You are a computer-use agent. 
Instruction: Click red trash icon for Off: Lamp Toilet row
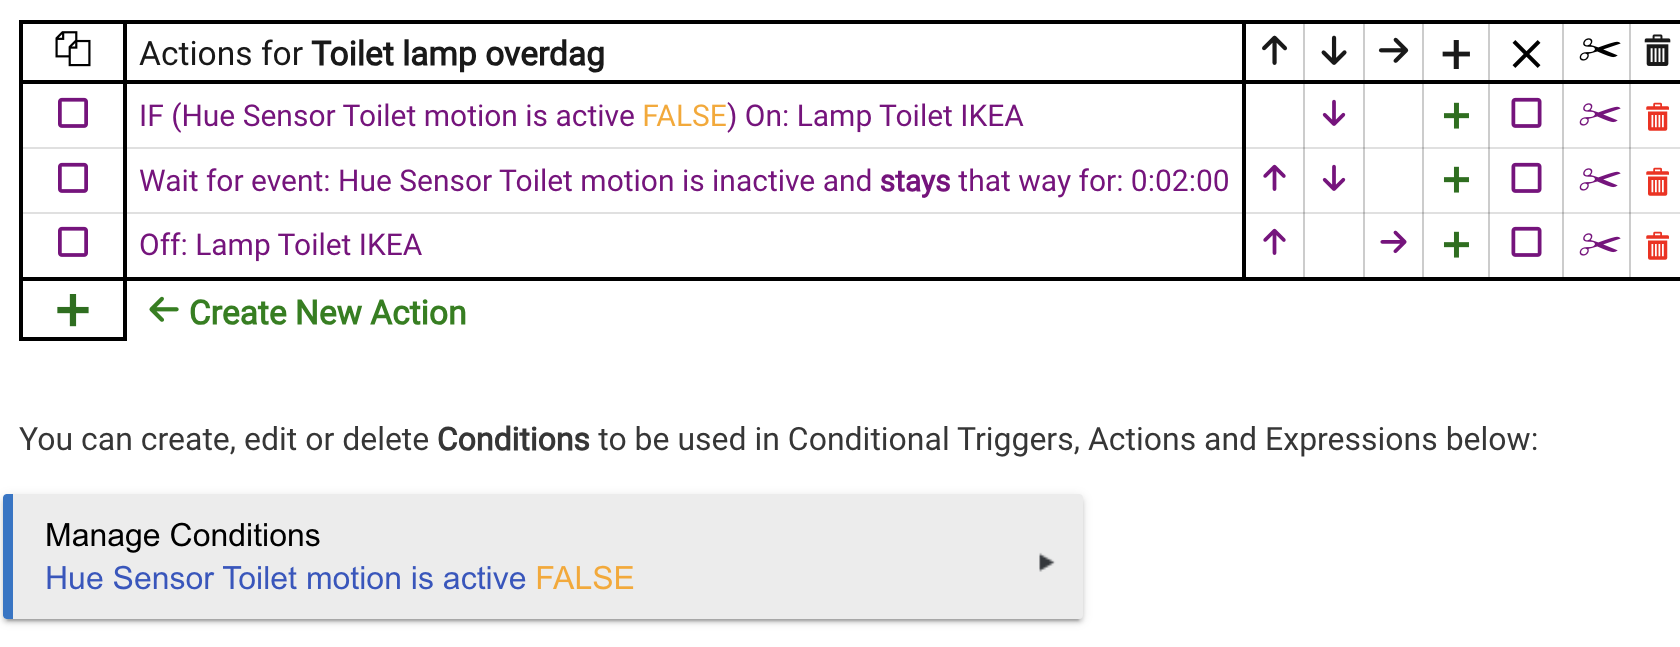1657,245
